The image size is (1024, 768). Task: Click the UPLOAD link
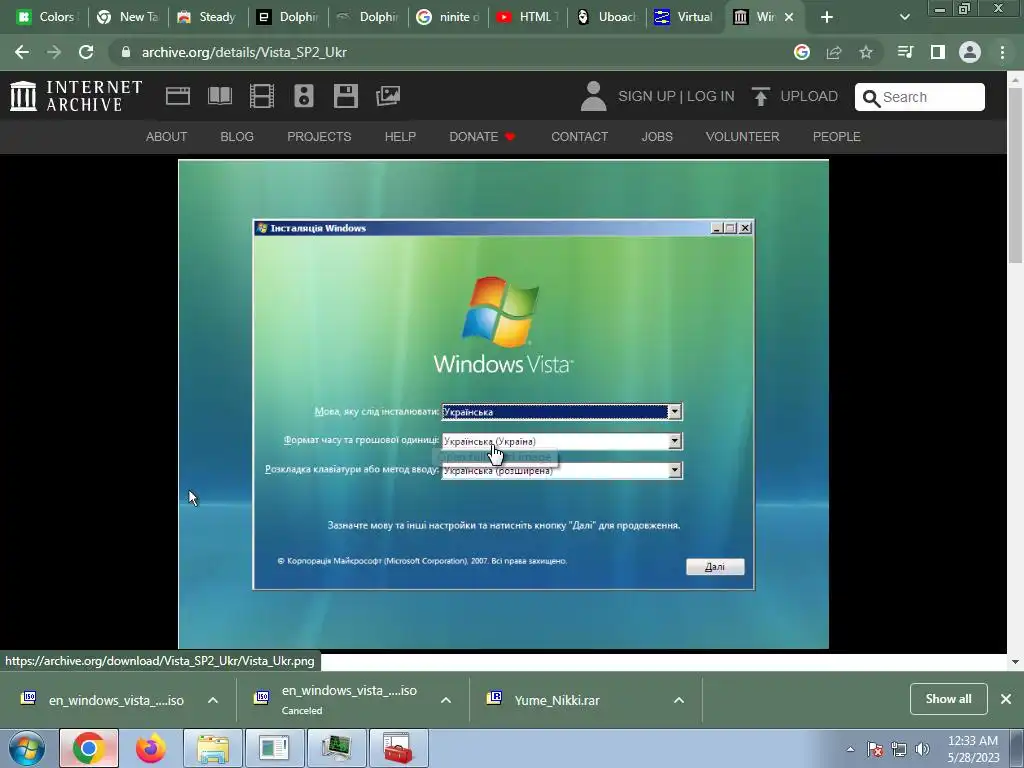point(809,96)
